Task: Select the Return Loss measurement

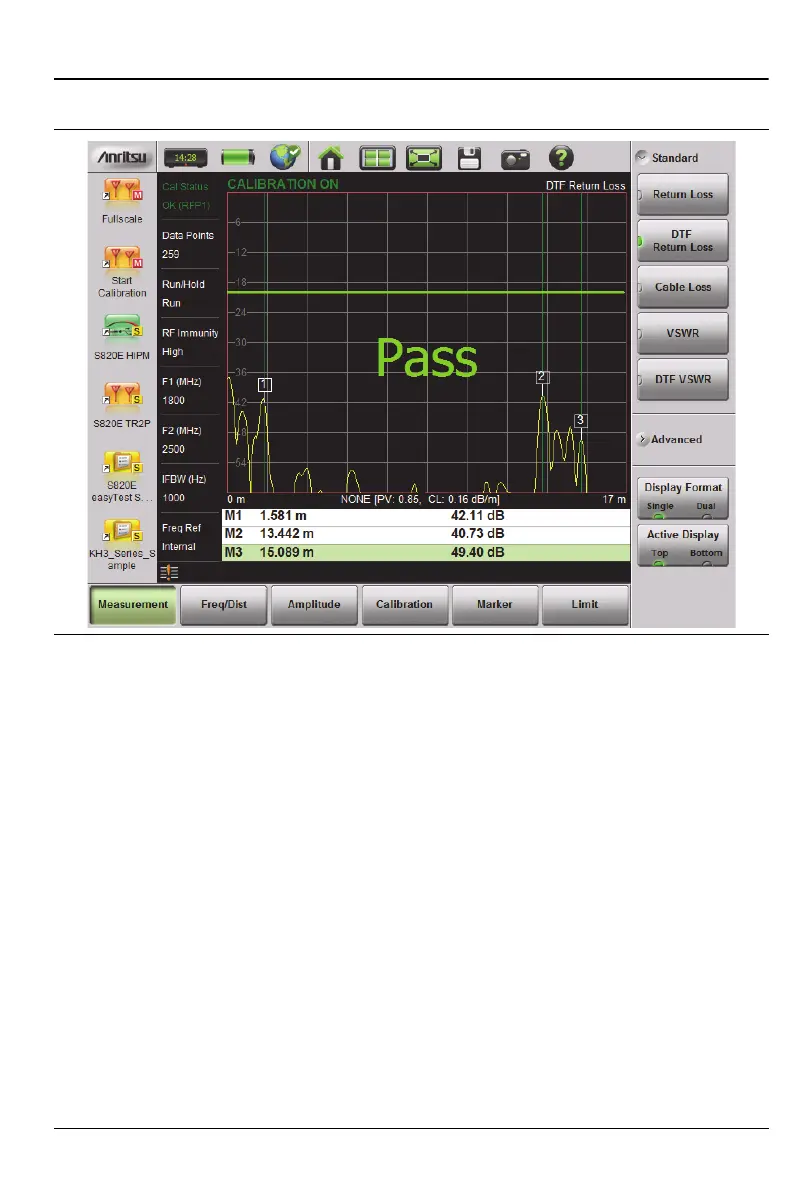Action: click(x=683, y=195)
